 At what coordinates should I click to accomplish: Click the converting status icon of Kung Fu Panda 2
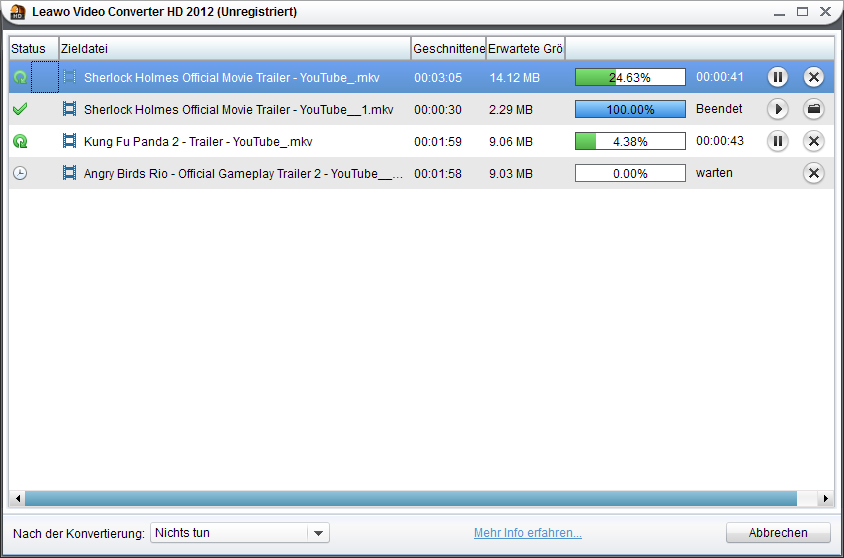tap(20, 142)
